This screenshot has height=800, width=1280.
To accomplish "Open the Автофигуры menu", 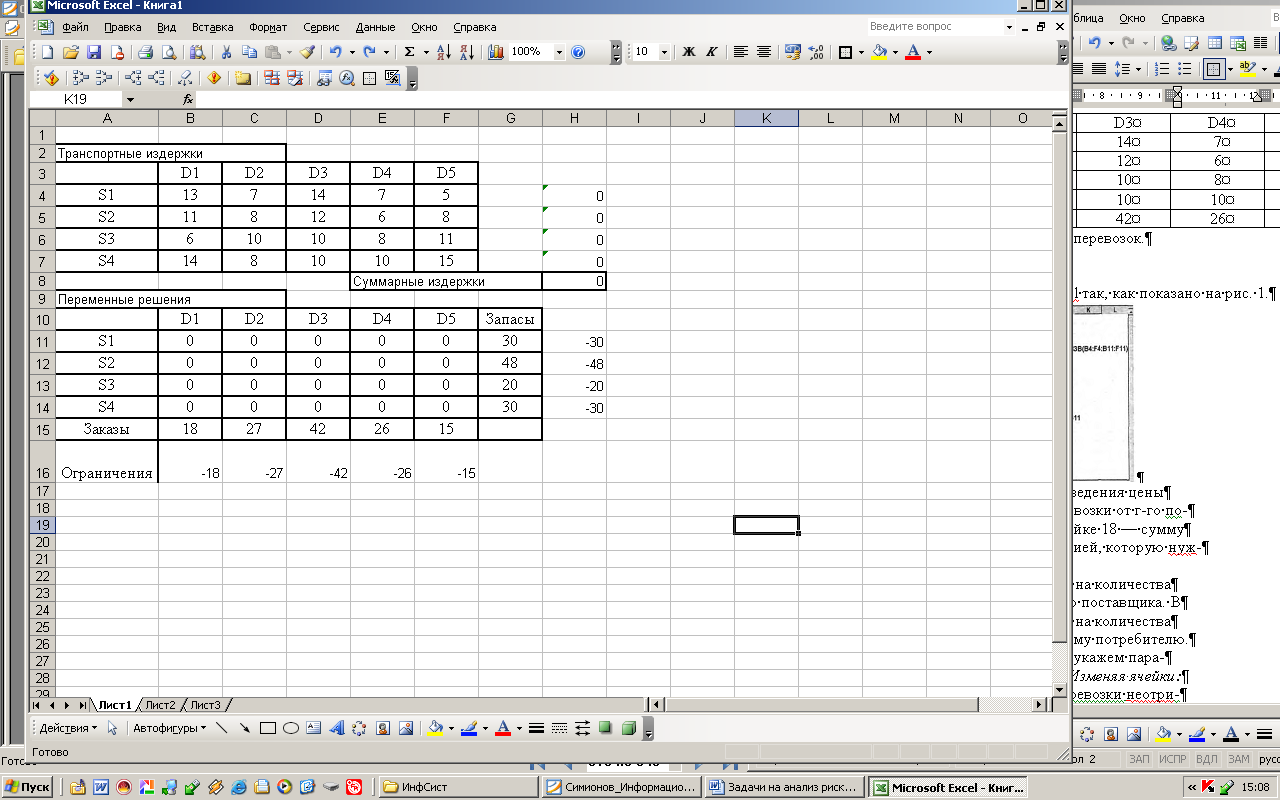I will coord(169,728).
